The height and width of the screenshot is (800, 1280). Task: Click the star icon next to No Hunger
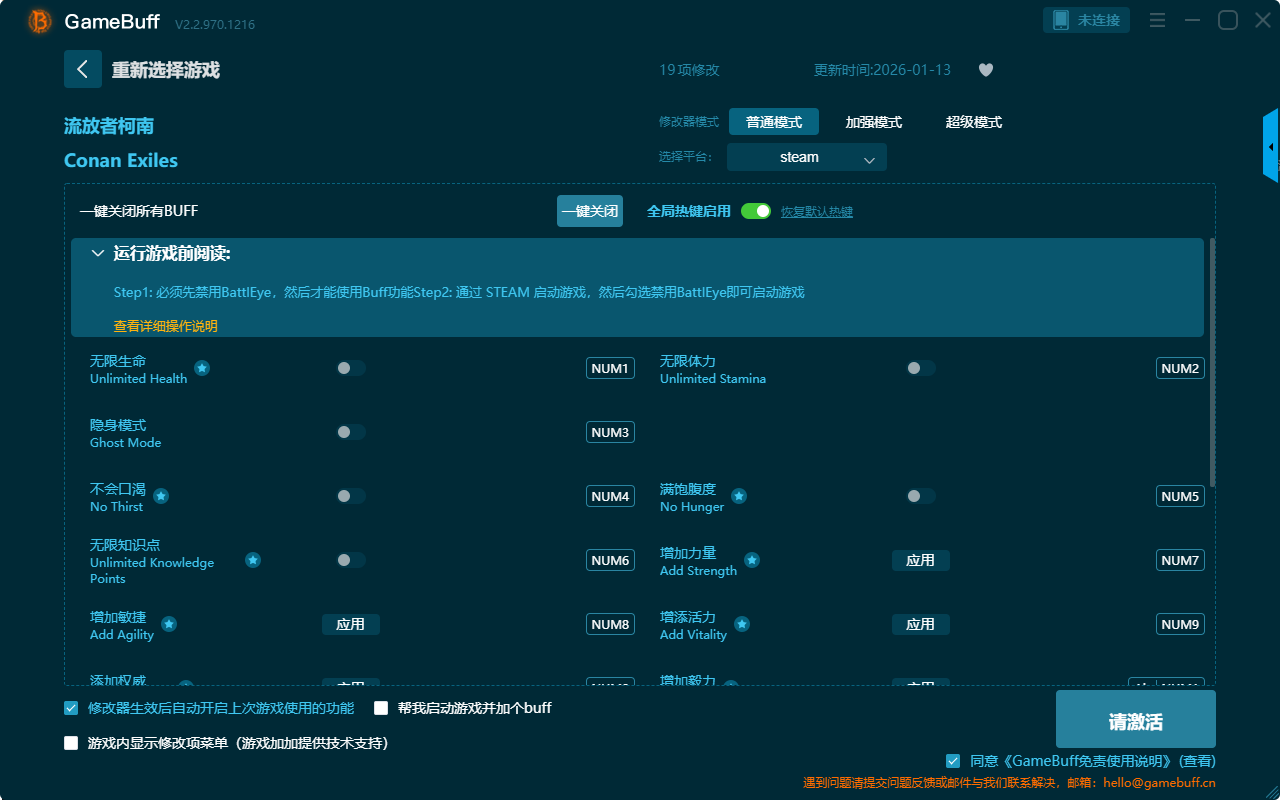tap(739, 496)
